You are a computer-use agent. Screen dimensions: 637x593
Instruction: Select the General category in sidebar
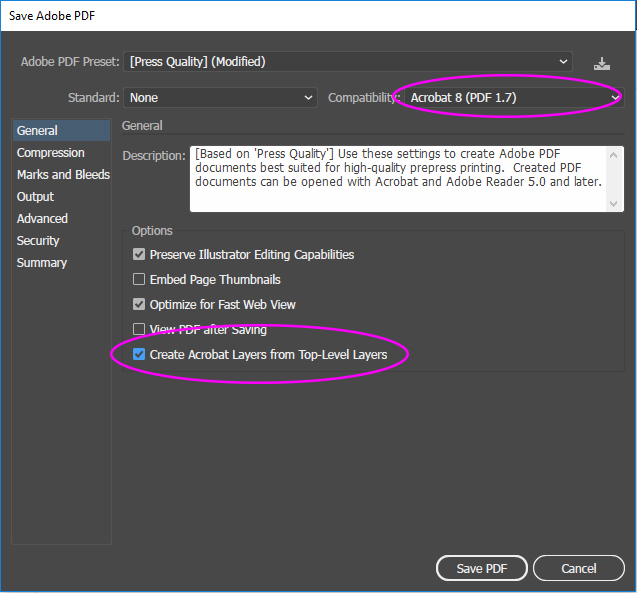click(x=61, y=130)
